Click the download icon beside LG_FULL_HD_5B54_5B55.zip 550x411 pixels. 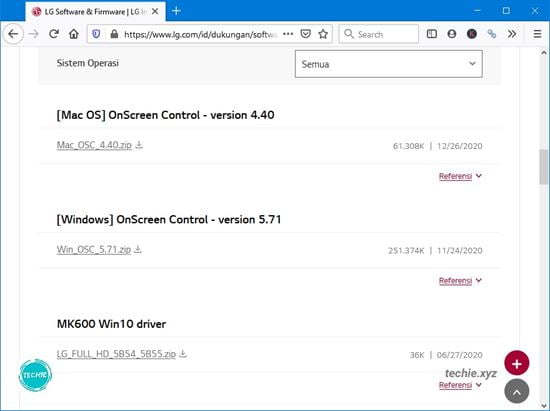(183, 353)
